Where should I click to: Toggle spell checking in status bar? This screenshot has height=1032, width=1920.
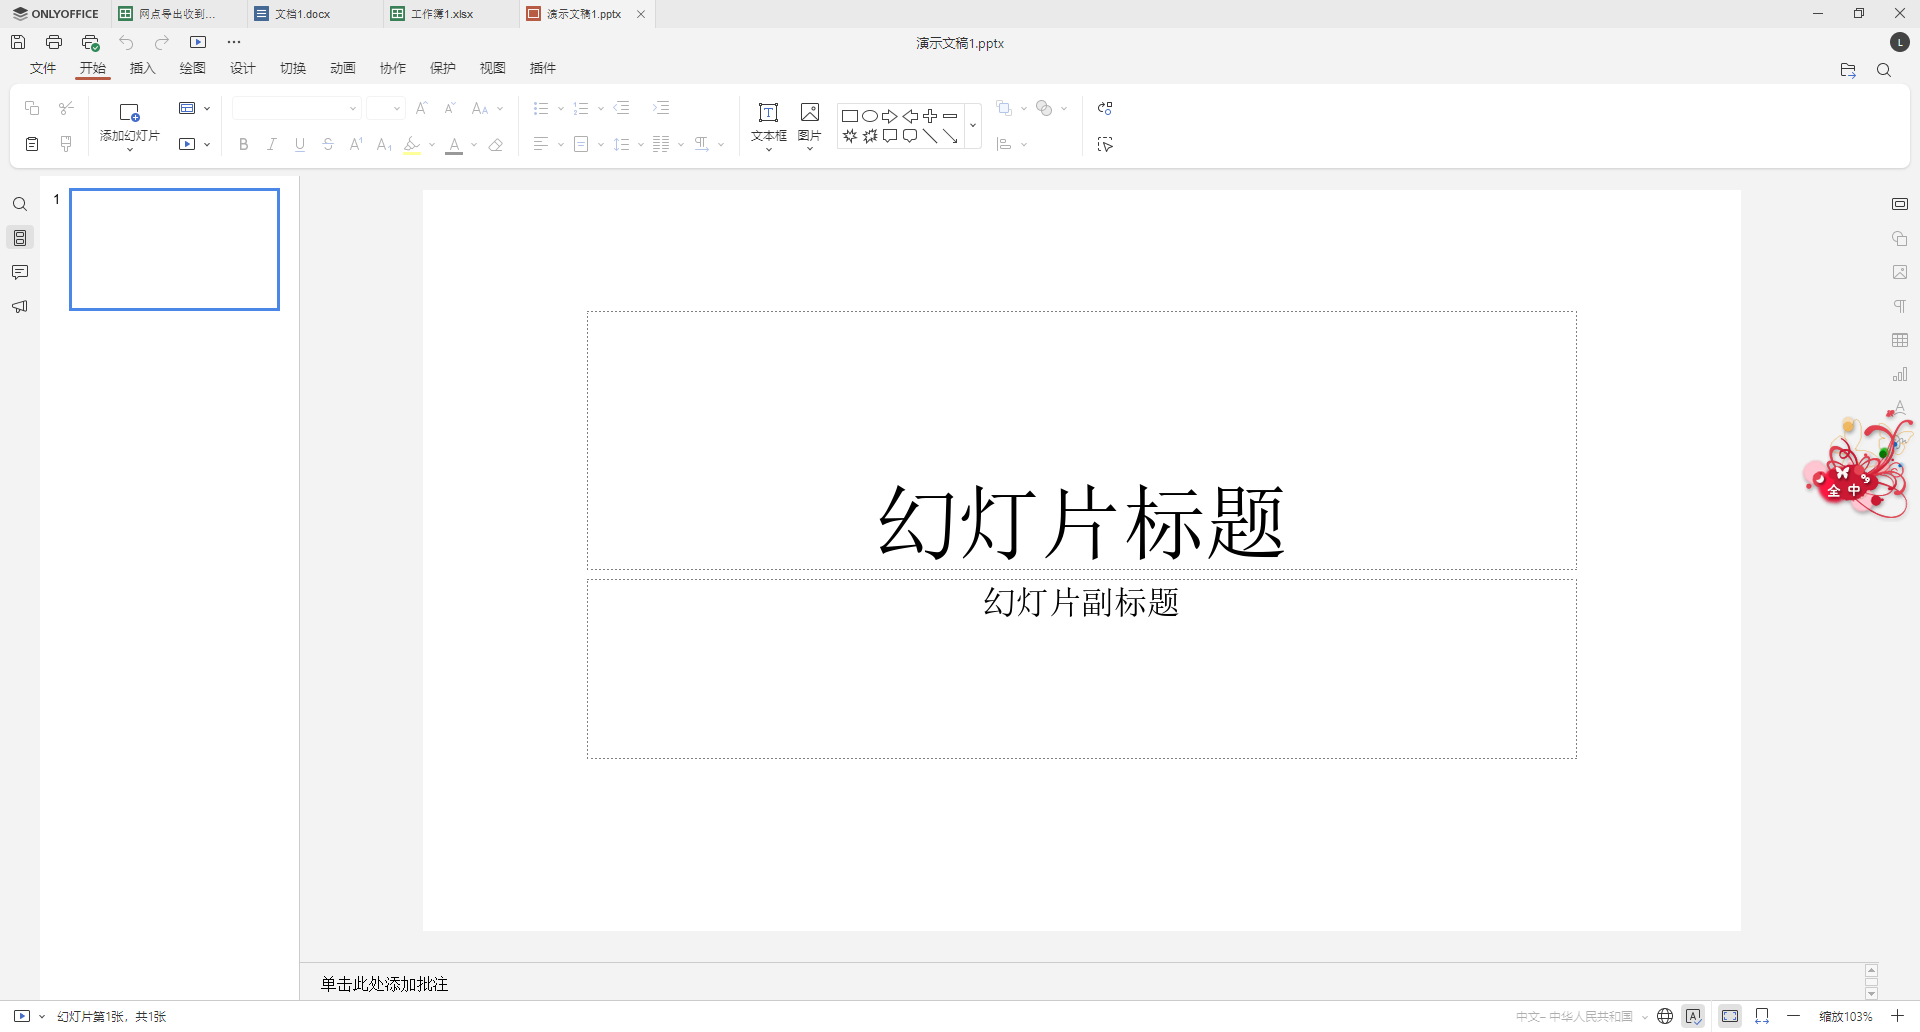pyautogui.click(x=1693, y=1016)
